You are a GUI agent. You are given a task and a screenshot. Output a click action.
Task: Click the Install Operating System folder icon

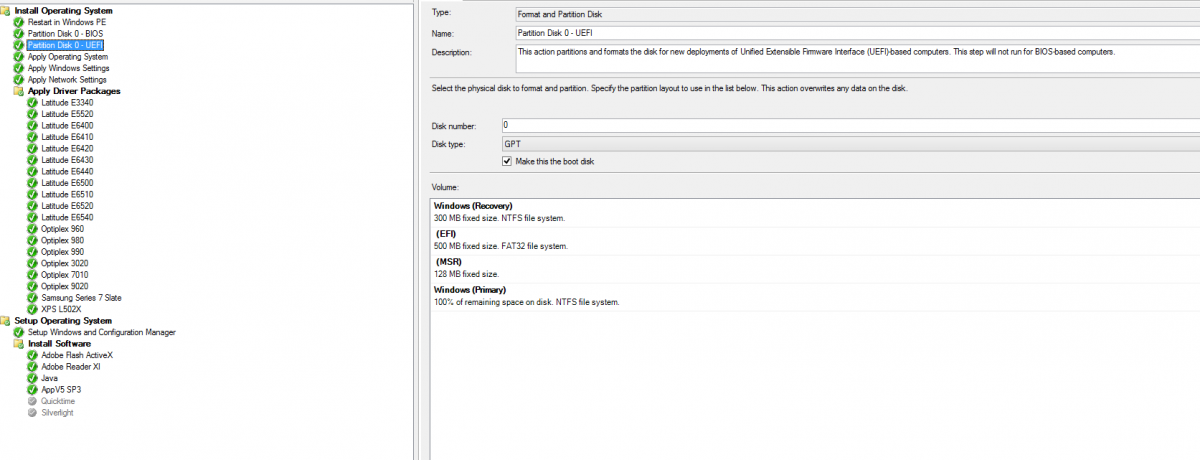(x=6, y=11)
